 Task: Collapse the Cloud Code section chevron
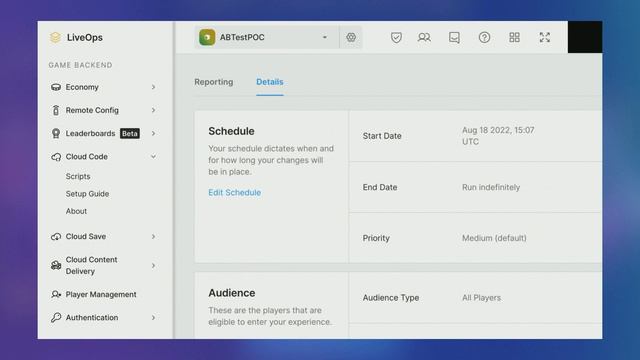coord(153,157)
